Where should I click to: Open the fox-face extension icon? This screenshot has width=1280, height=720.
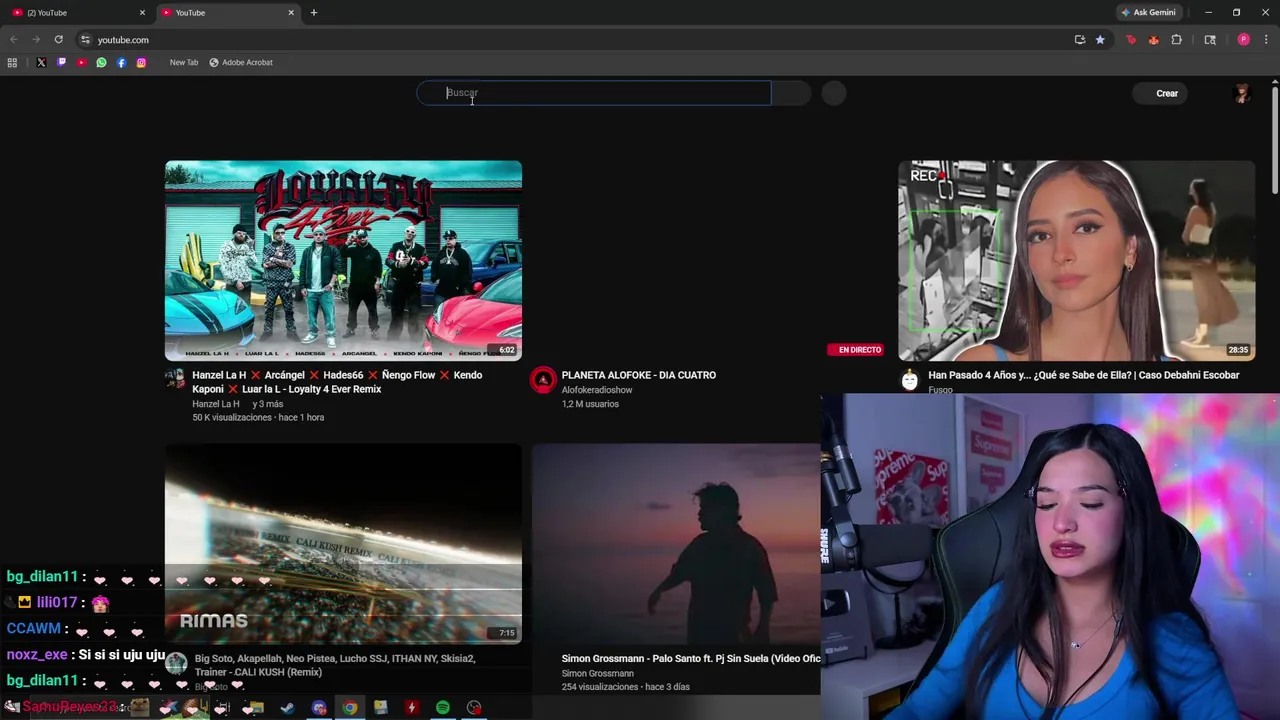[x=1153, y=40]
